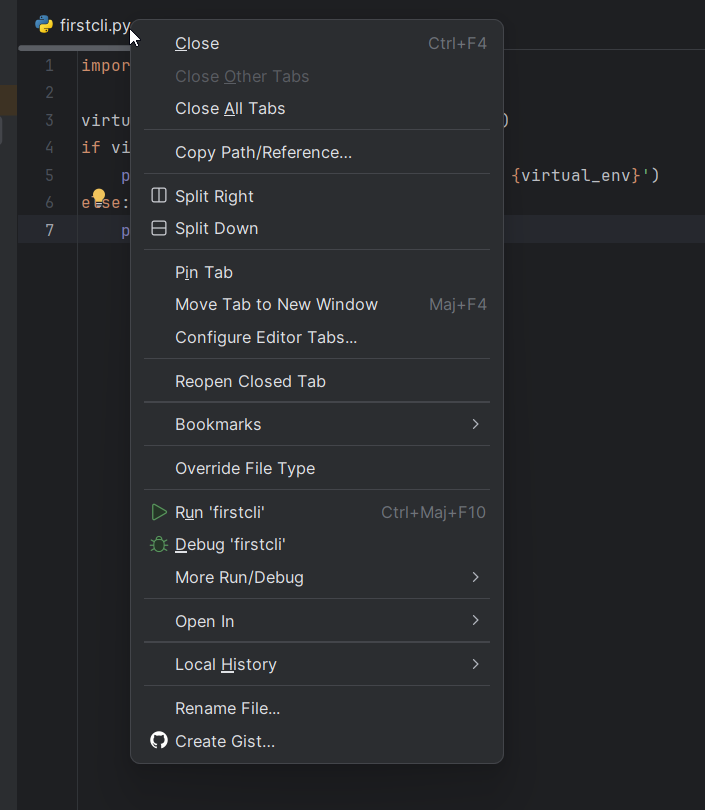Select Reopen Closed Tab
Image resolution: width=705 pixels, height=810 pixels.
250,381
